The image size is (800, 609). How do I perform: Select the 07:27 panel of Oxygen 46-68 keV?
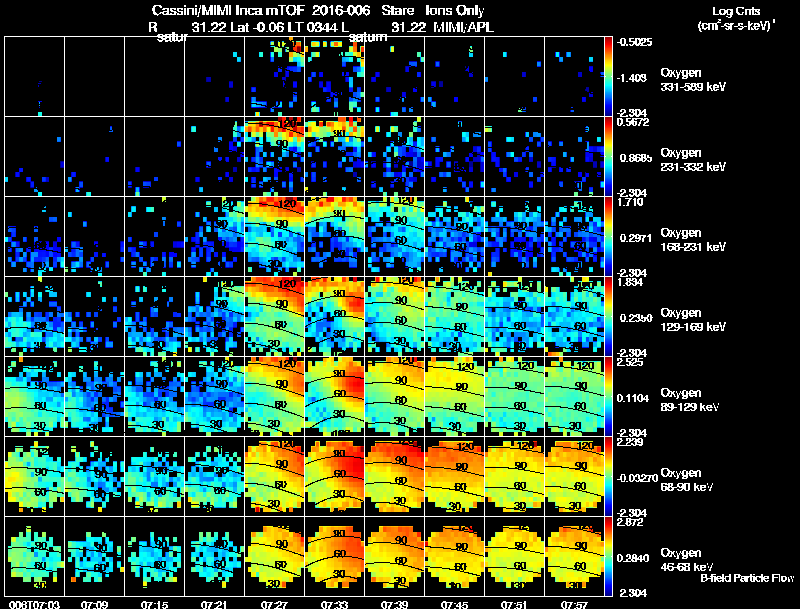click(274, 556)
